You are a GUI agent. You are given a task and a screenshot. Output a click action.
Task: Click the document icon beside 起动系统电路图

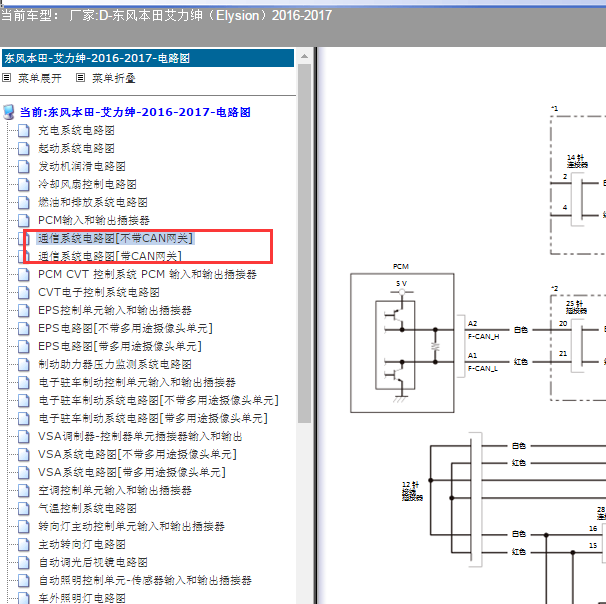[24, 148]
